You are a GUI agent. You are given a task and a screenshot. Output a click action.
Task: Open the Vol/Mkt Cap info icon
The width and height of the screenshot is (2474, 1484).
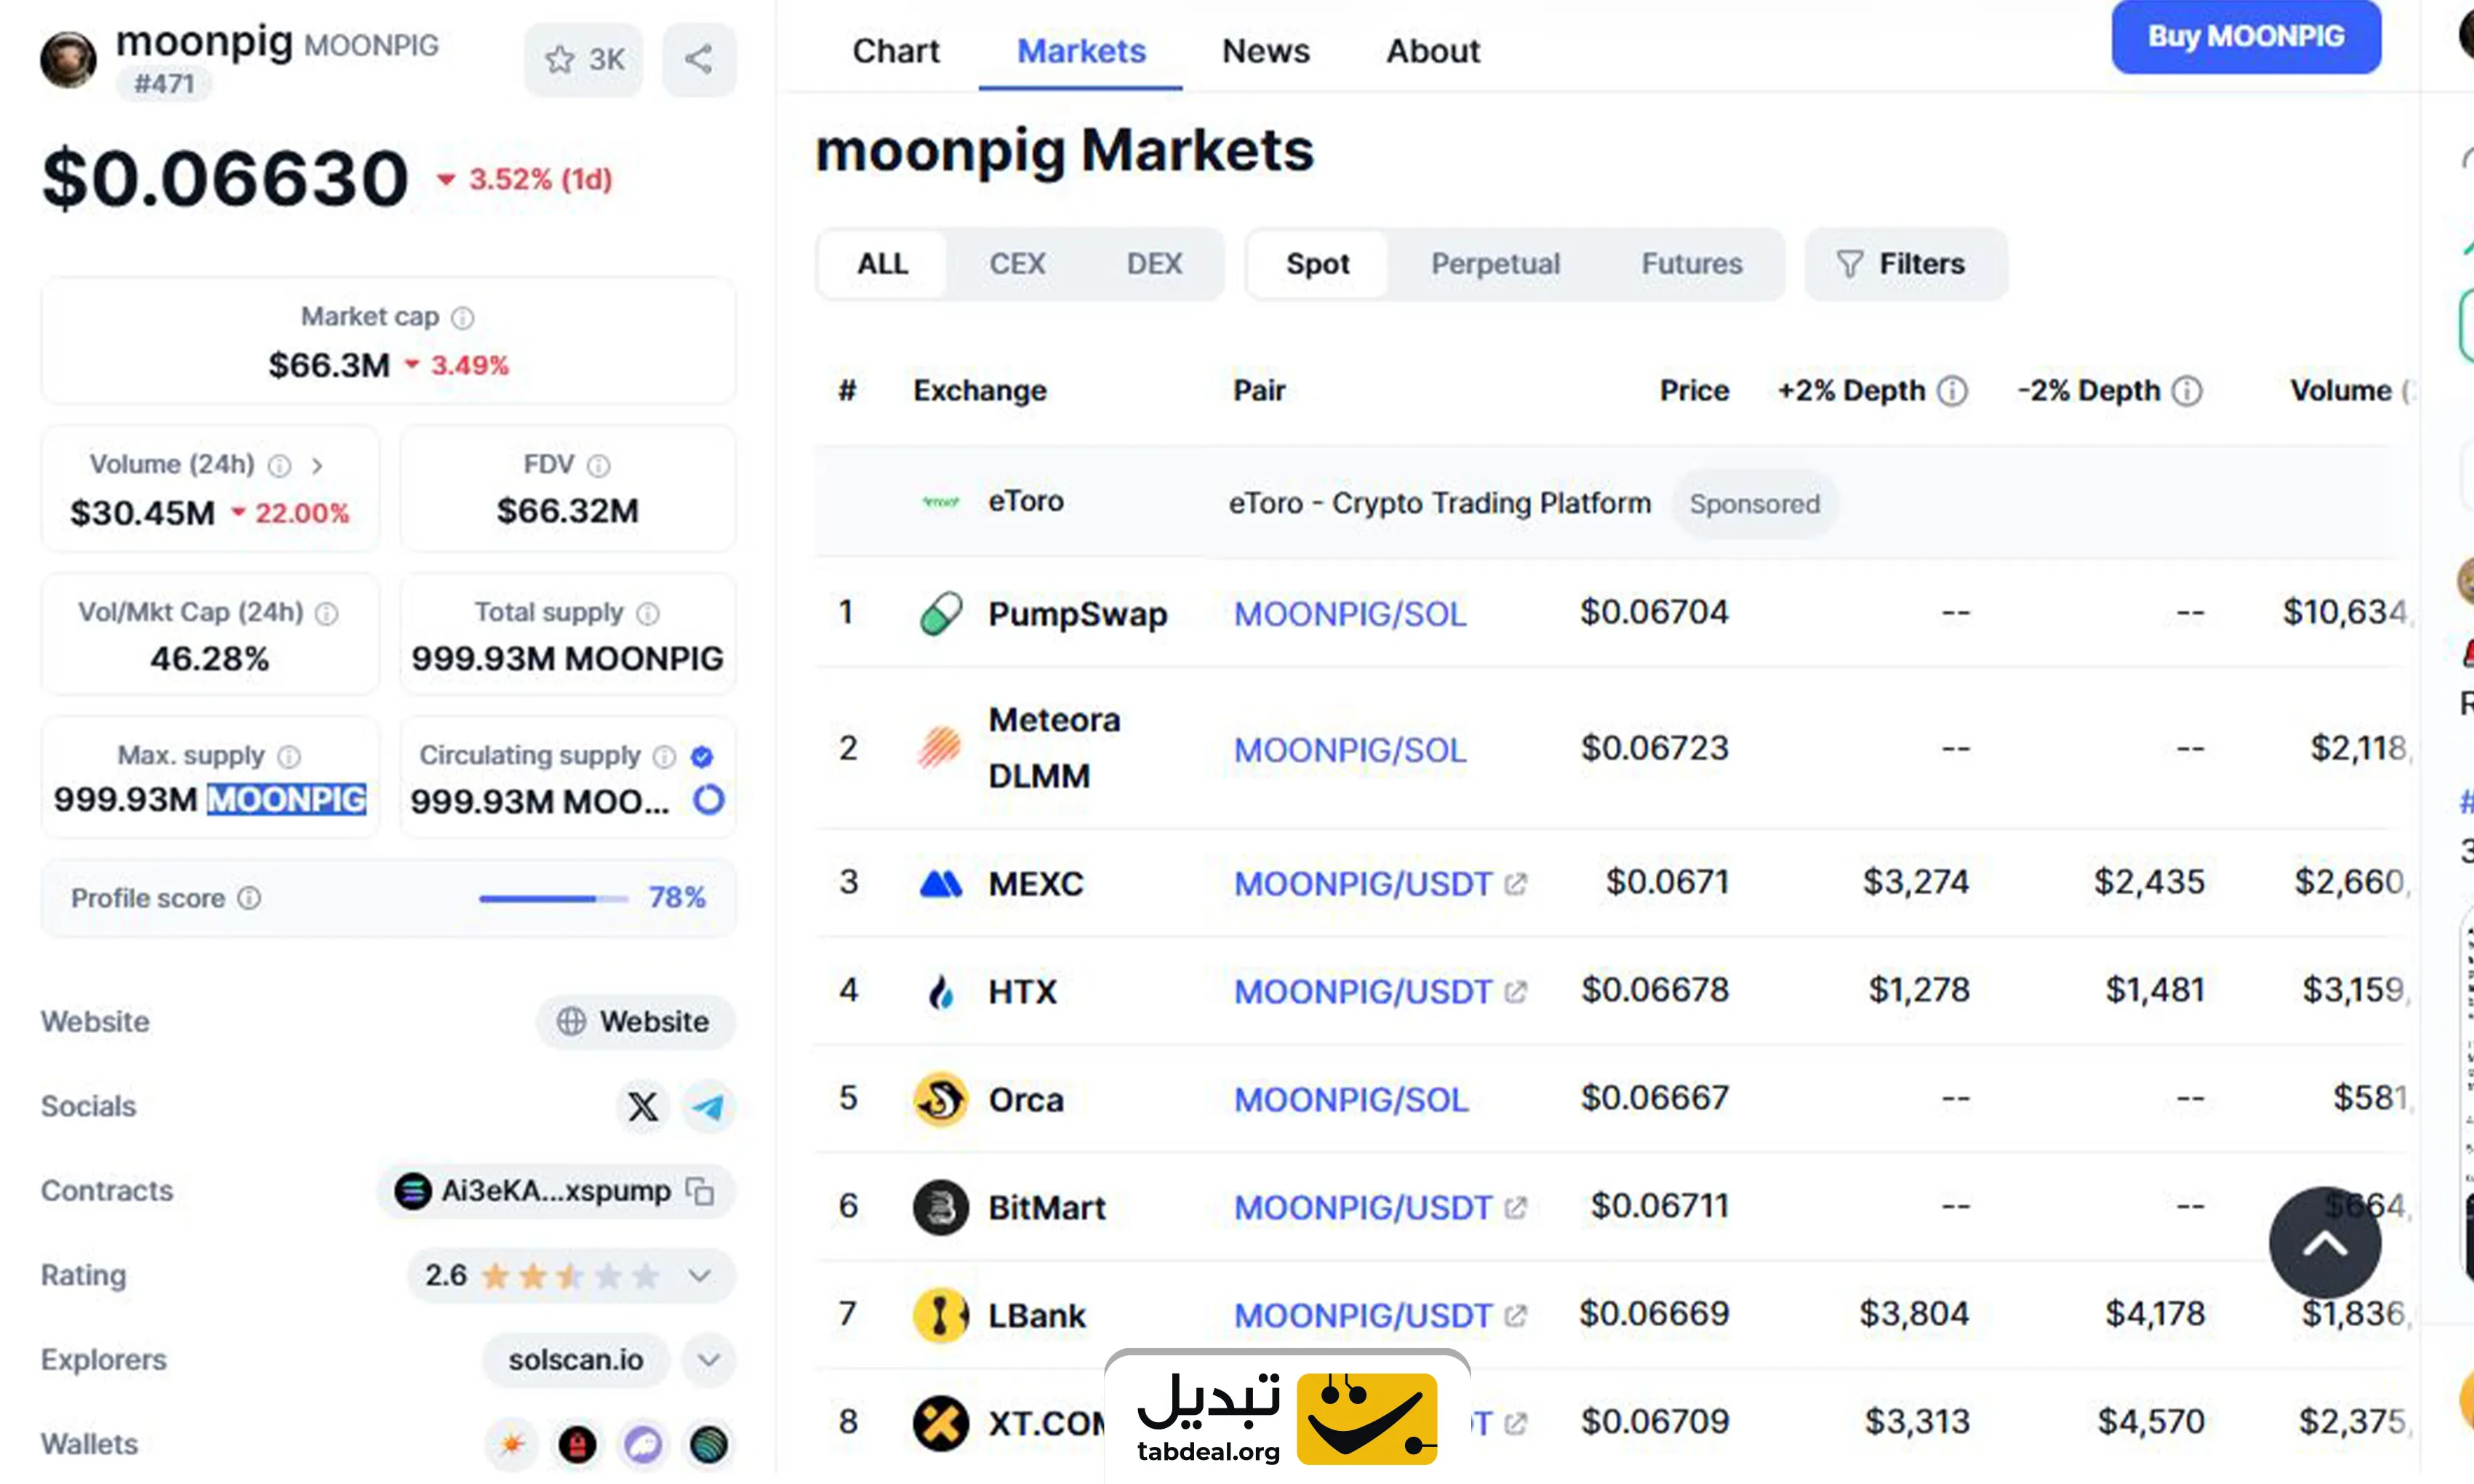[x=327, y=613]
